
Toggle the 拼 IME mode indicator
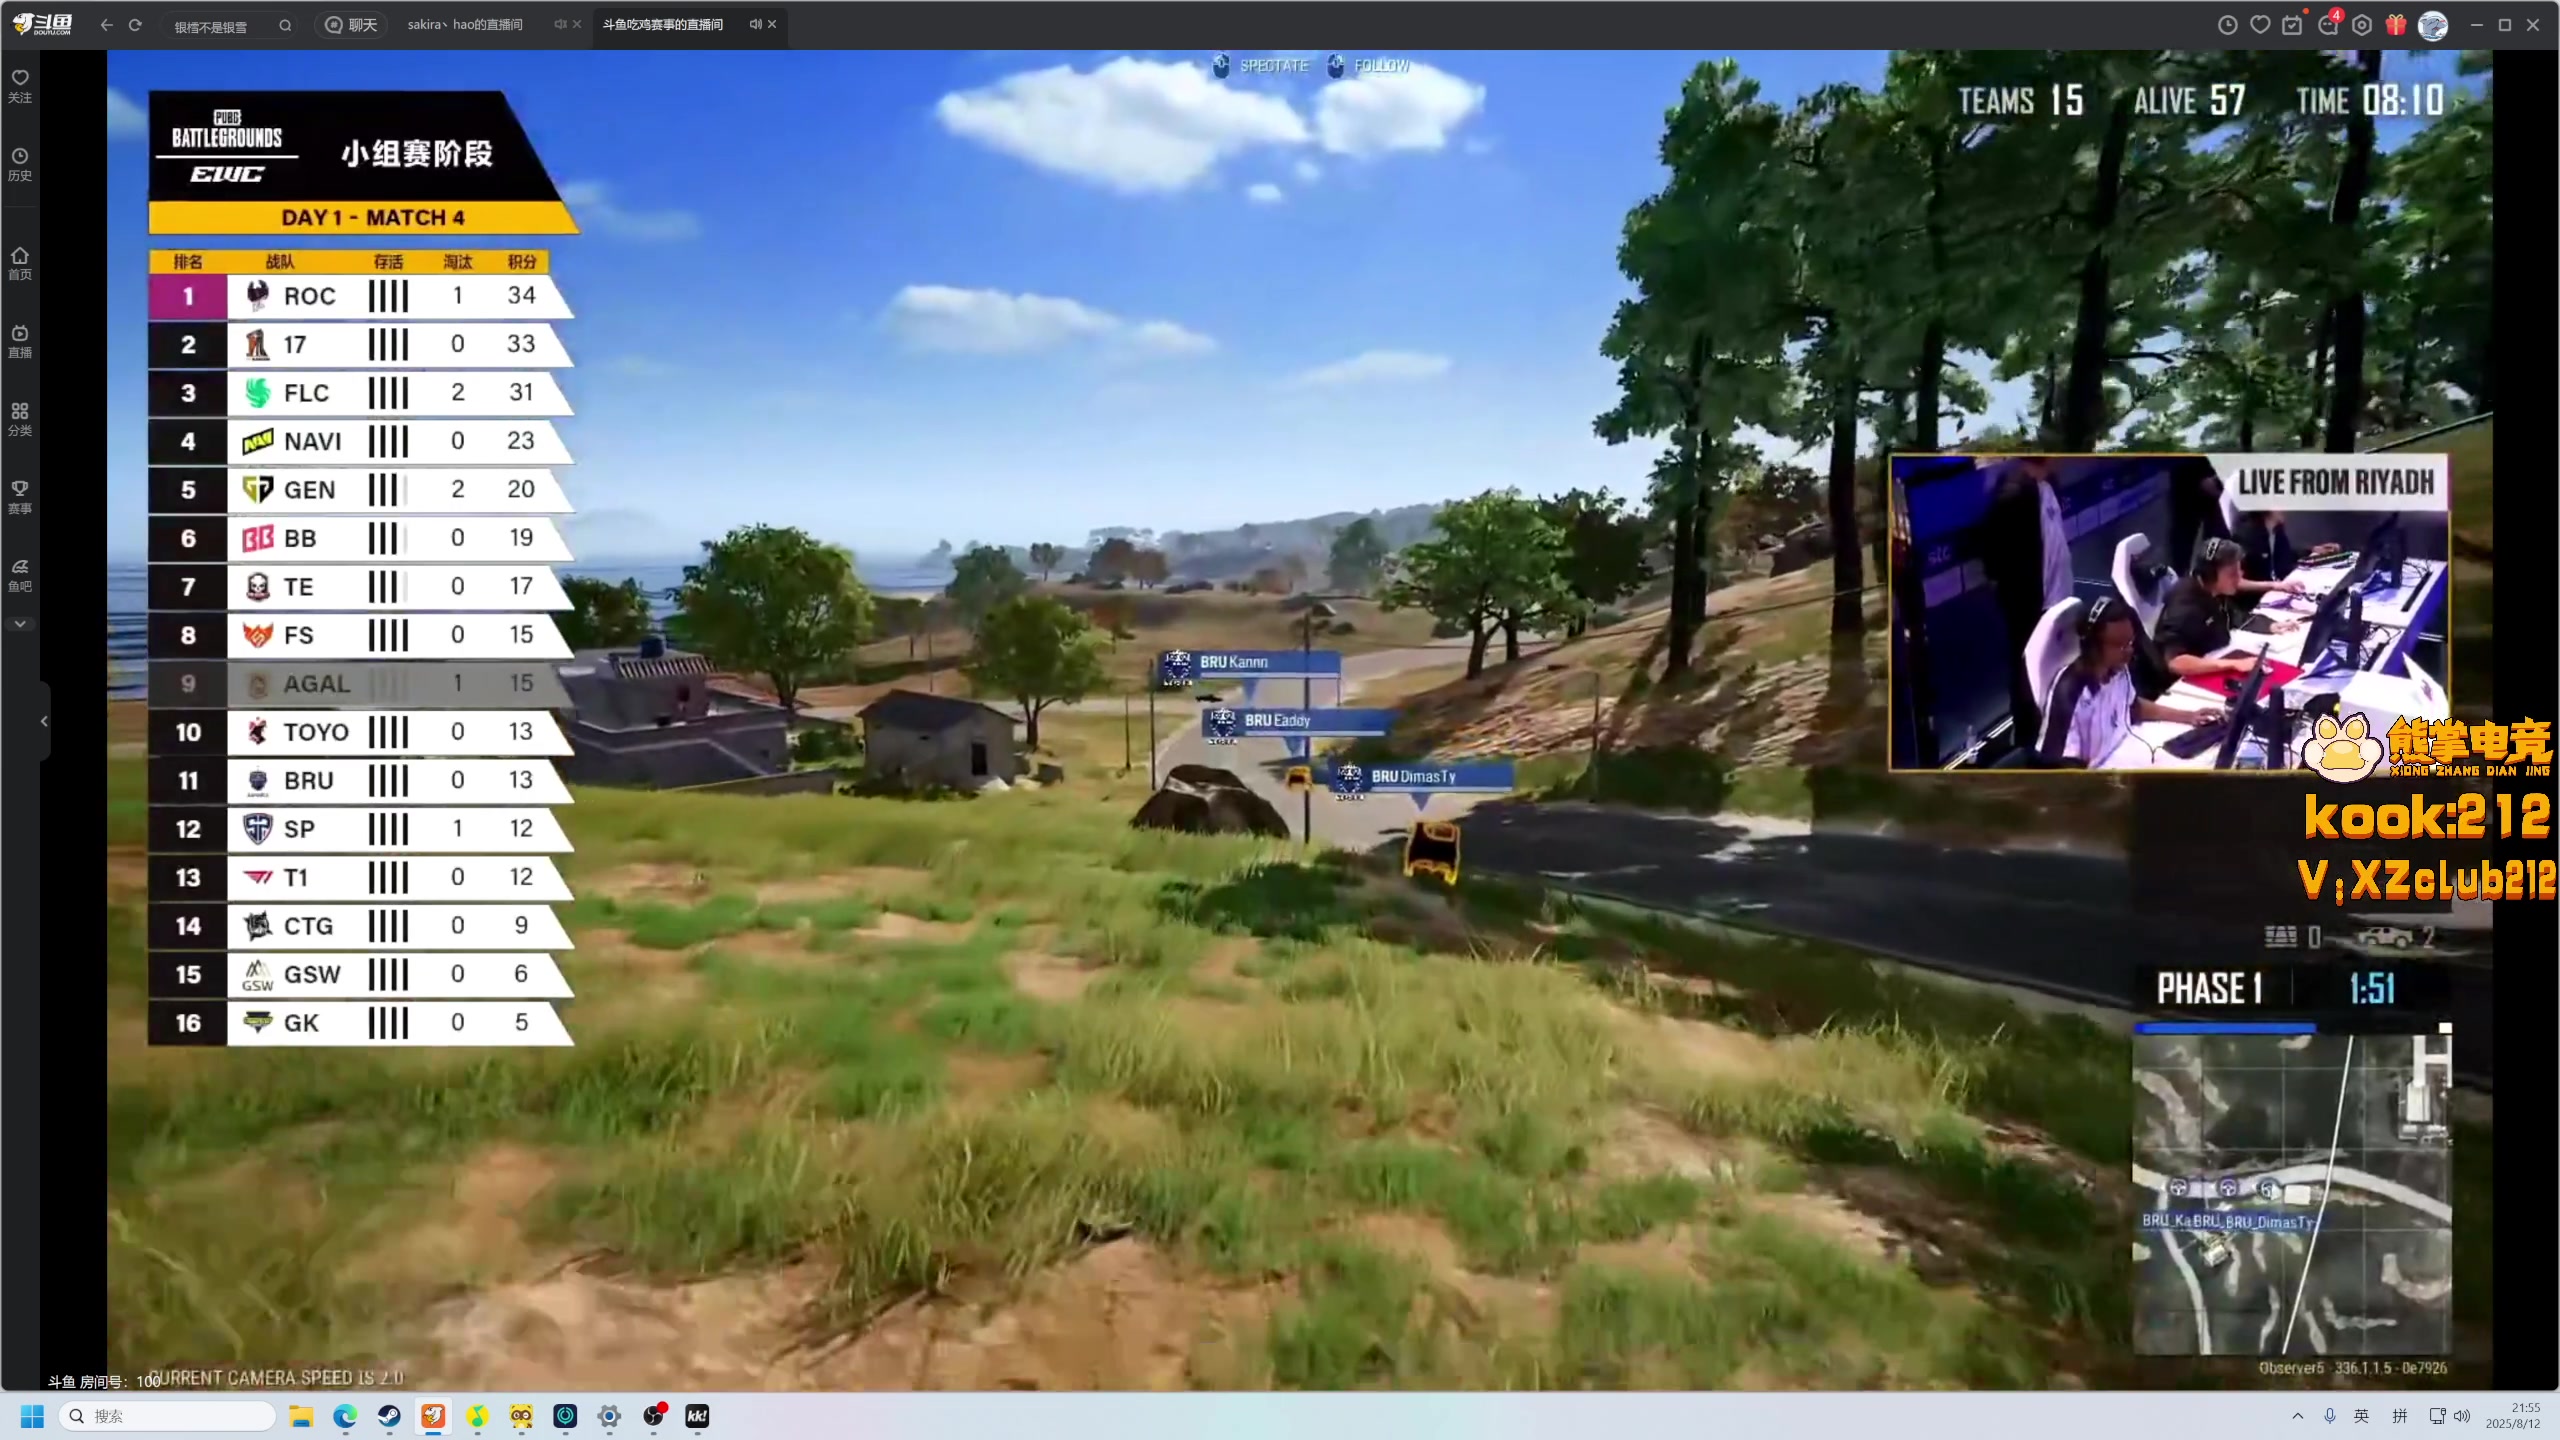pos(2400,1416)
